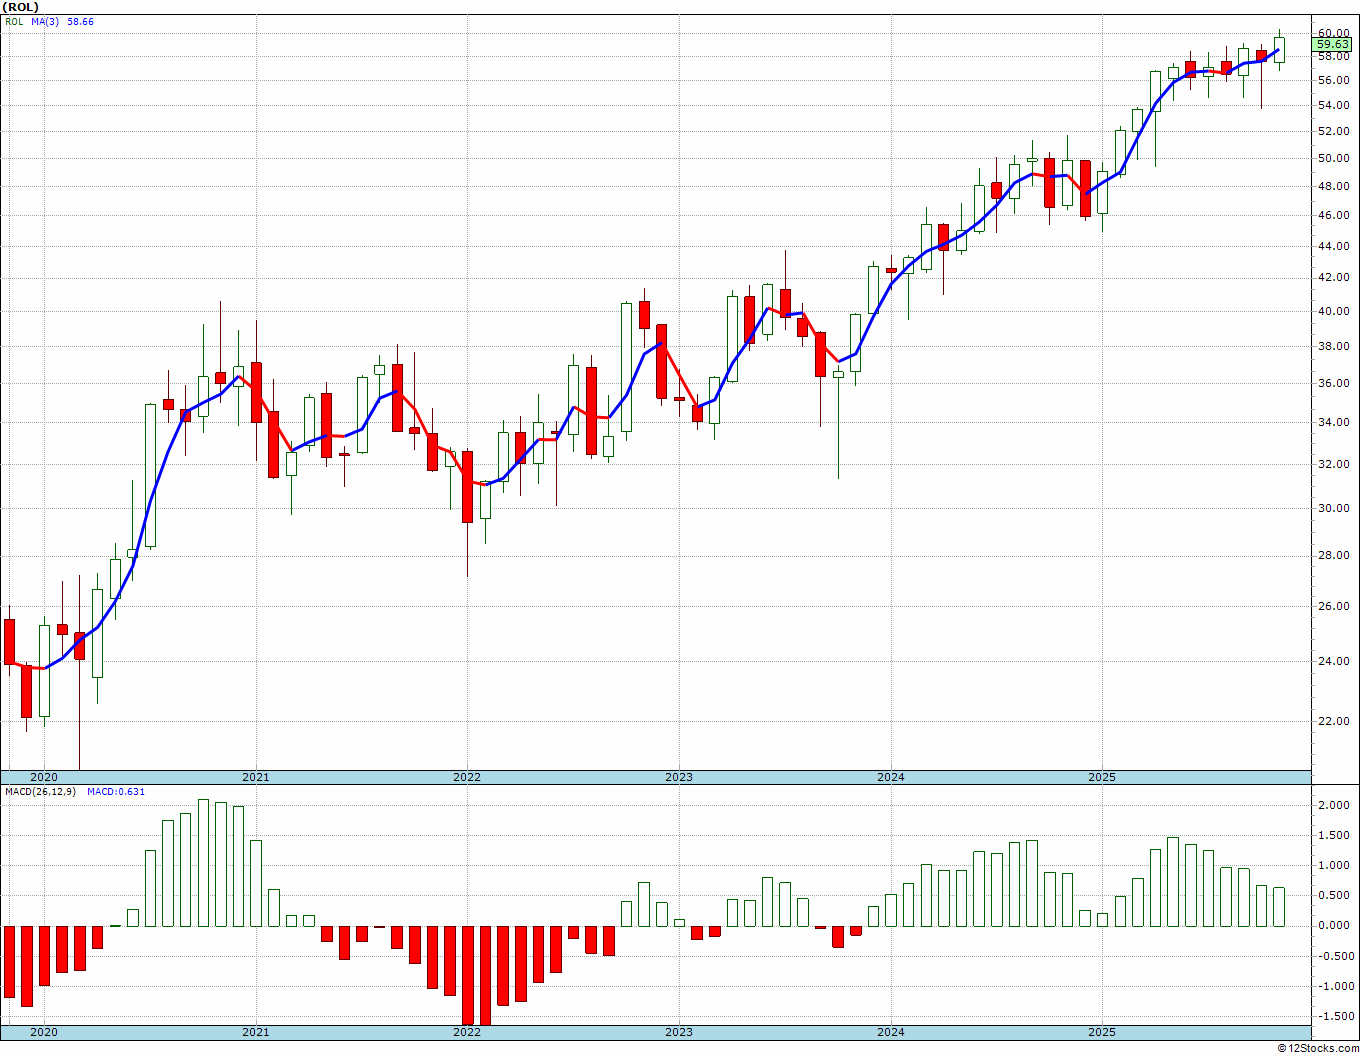
Task: Click 2025 on the price chart time axis
Action: 1102,777
